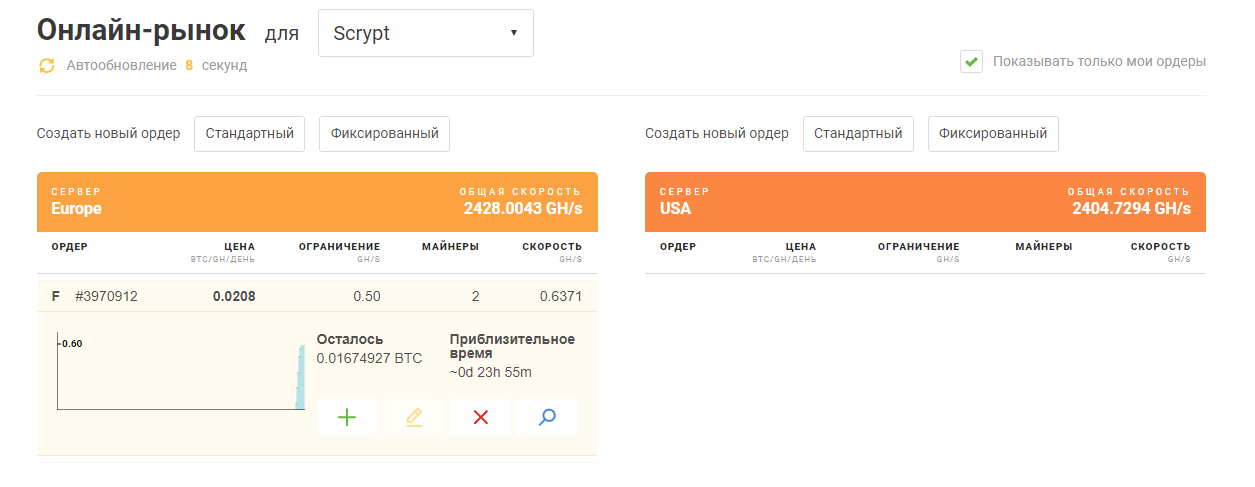Click the yellow pencil edit icon
Viewport: 1255px width, 487px height.
click(414, 417)
